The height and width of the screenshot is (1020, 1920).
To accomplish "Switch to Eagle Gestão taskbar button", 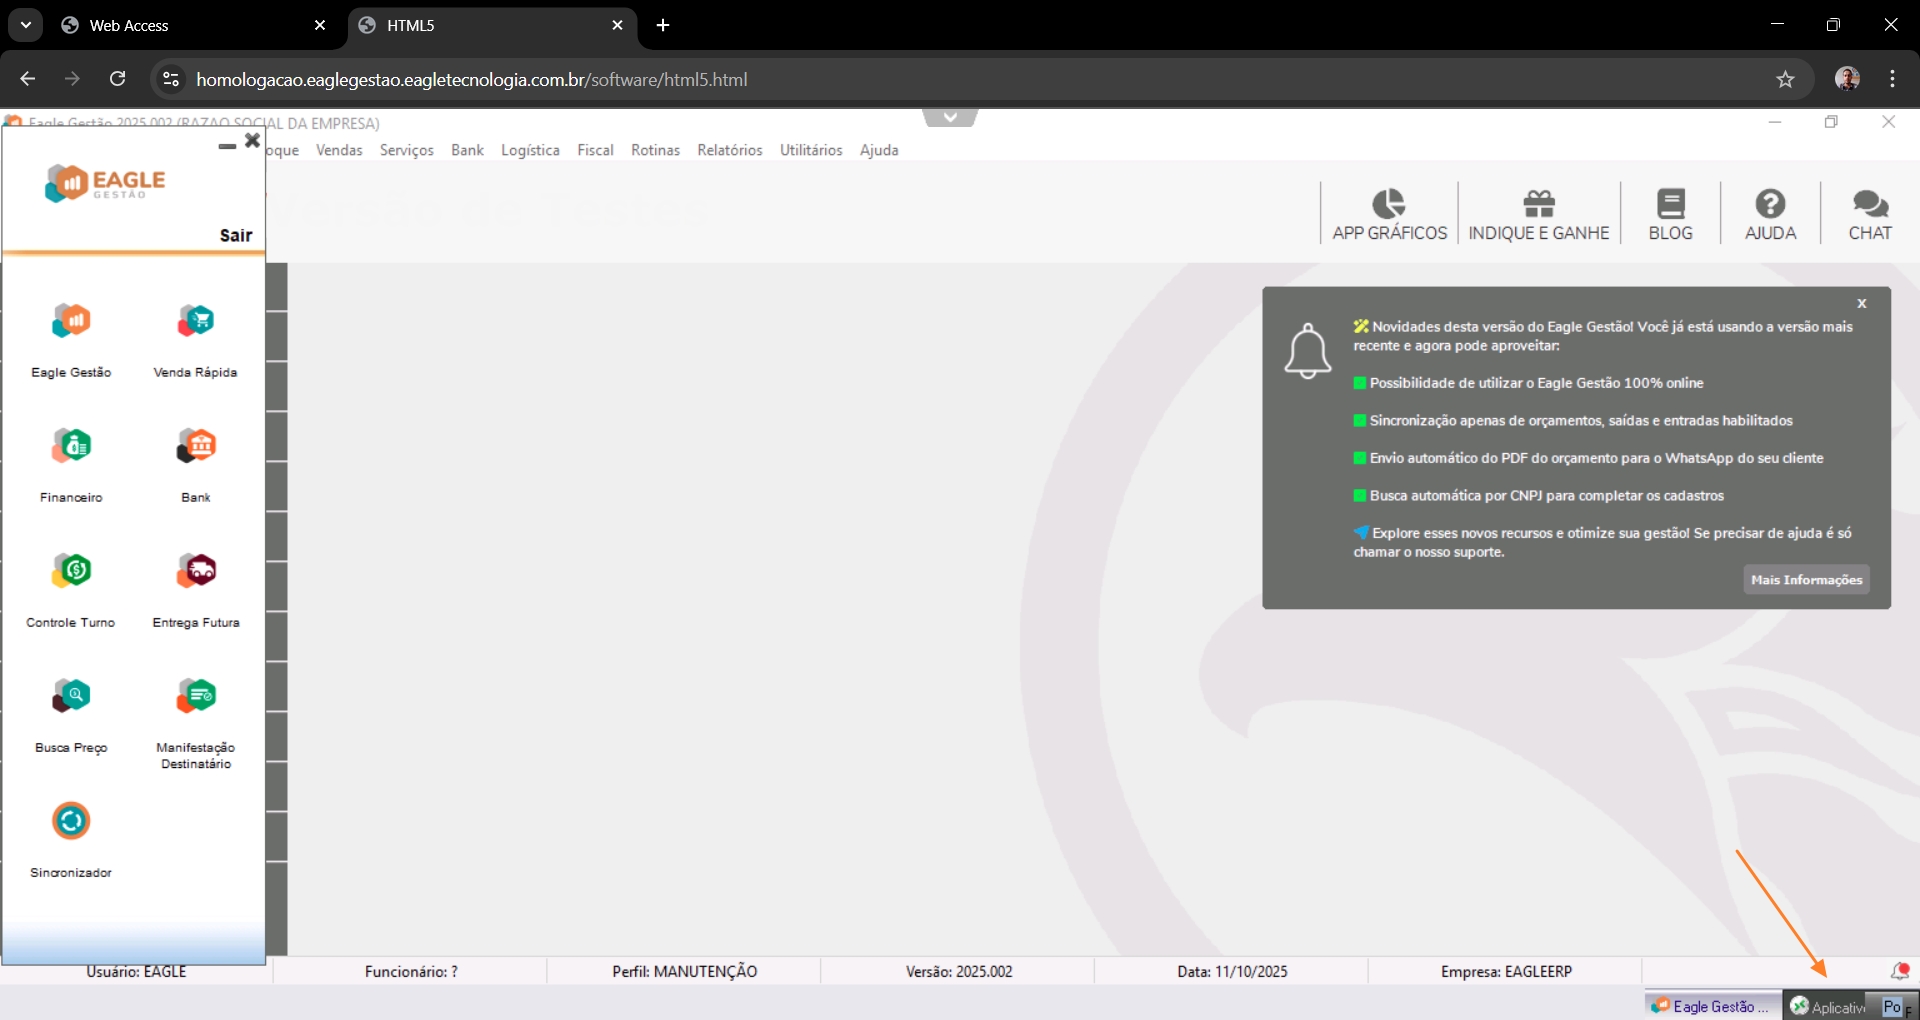I will [x=1712, y=1006].
